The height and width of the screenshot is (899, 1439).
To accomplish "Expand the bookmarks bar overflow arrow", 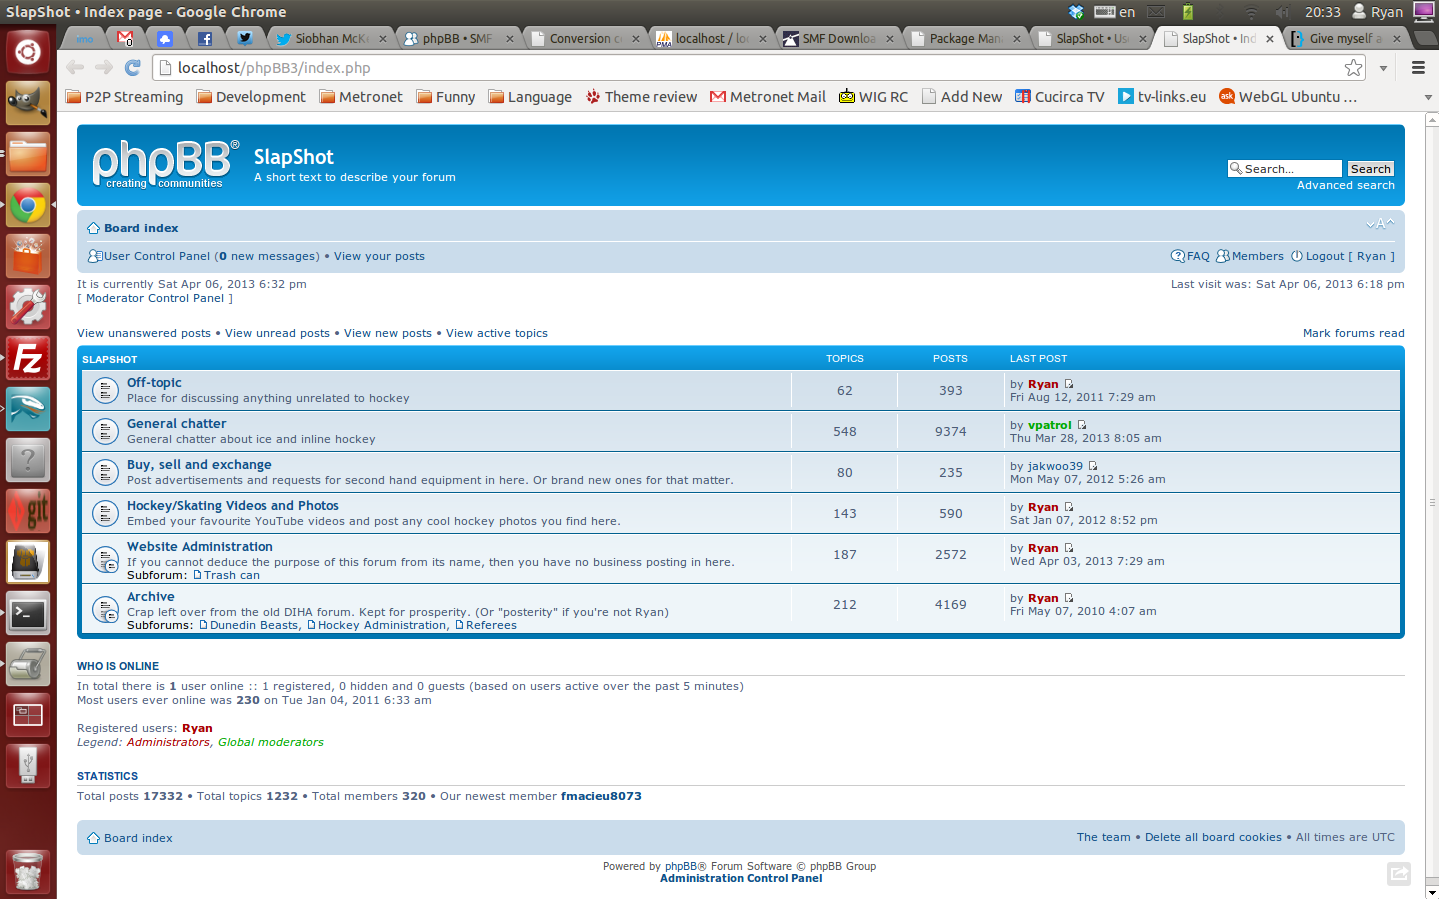I will tap(1427, 98).
